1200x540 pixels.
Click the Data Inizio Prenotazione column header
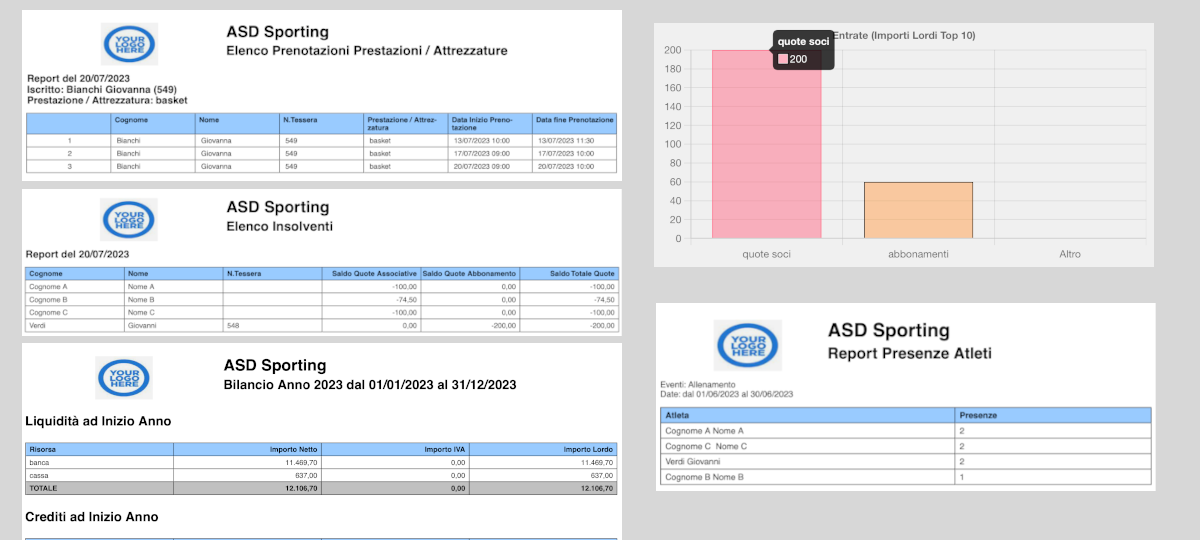[x=489, y=123]
